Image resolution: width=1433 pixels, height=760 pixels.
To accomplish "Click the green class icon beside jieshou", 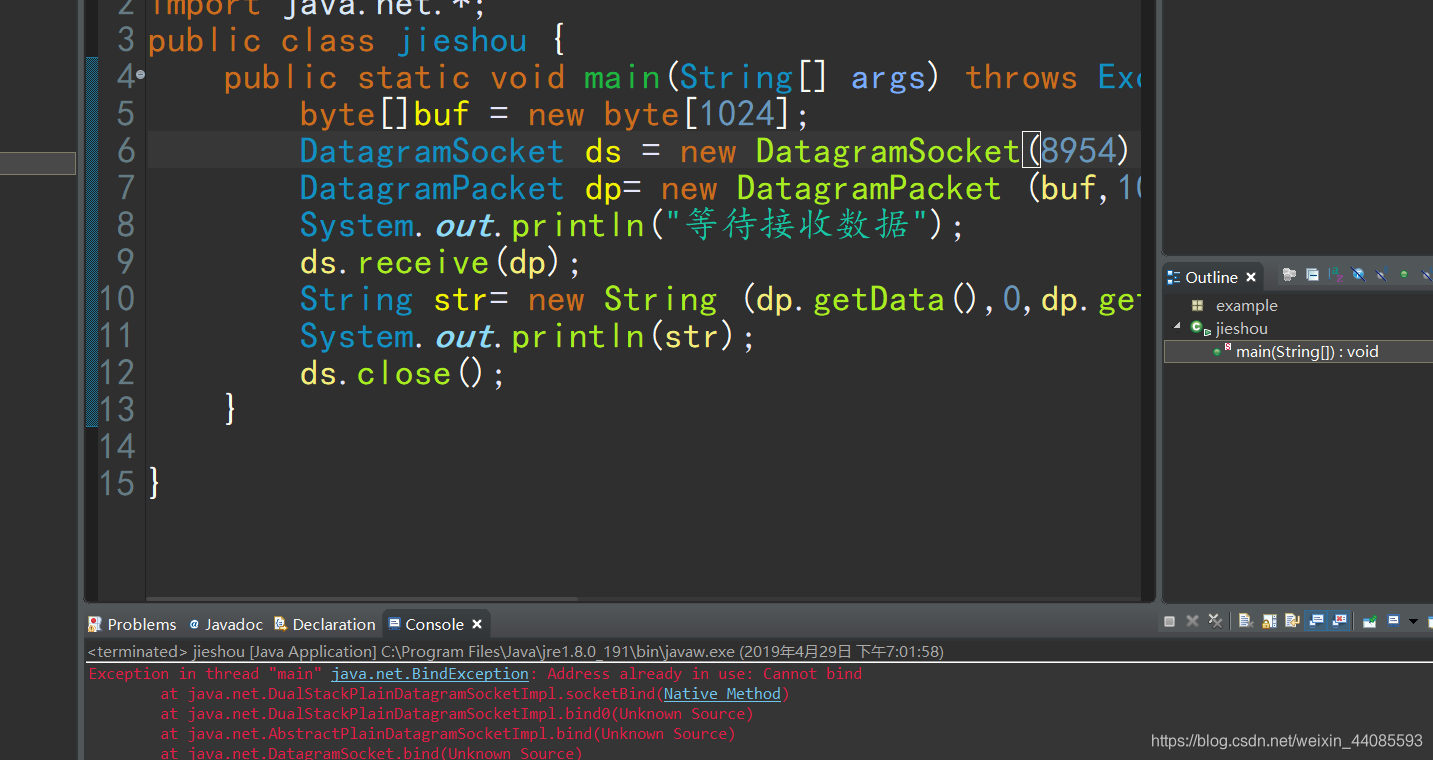I will [x=1196, y=327].
